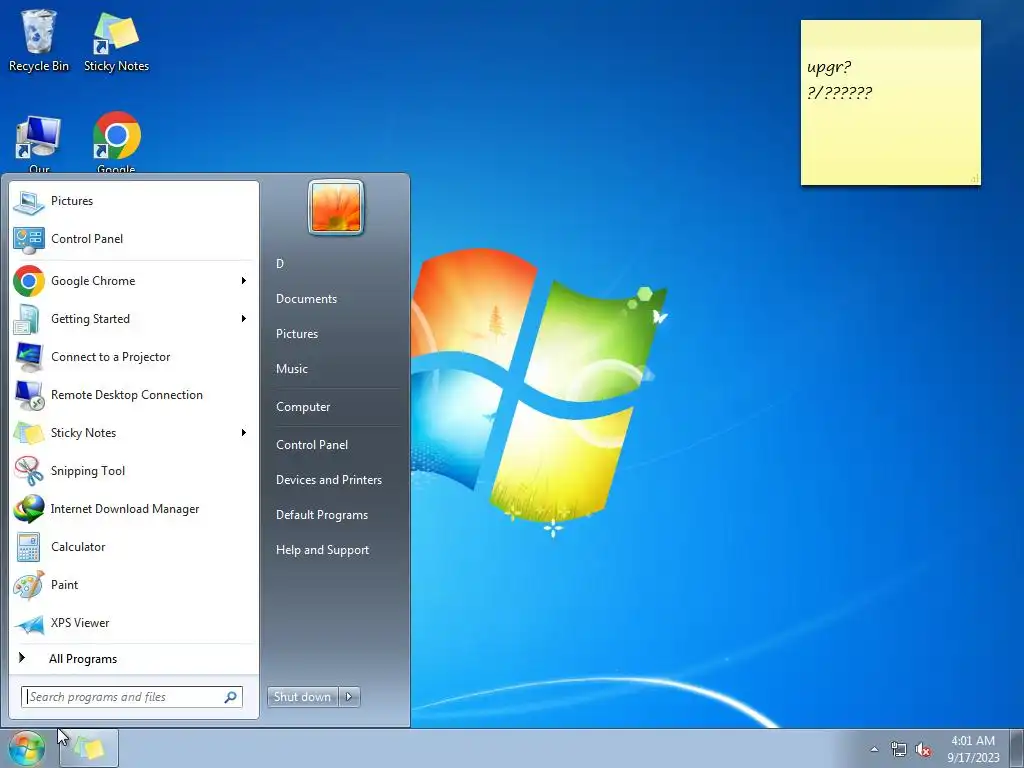Click the Remote Desktop Connection icon

(29, 394)
